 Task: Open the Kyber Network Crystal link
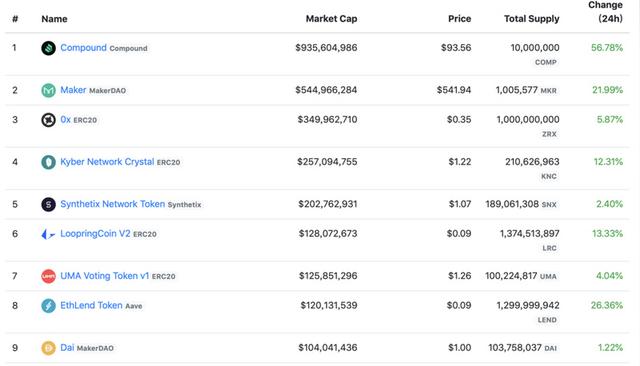107,162
